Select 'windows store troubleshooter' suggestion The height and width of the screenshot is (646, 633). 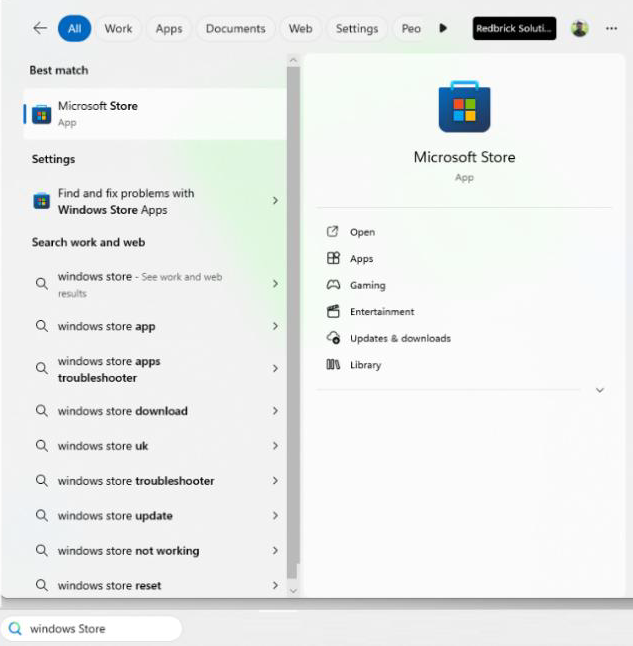click(x=155, y=481)
